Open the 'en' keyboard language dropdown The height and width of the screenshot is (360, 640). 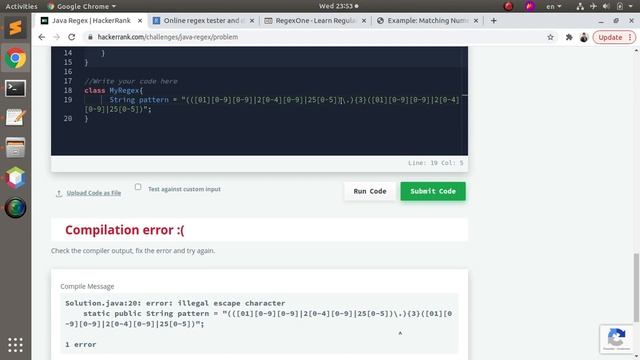(554, 6)
